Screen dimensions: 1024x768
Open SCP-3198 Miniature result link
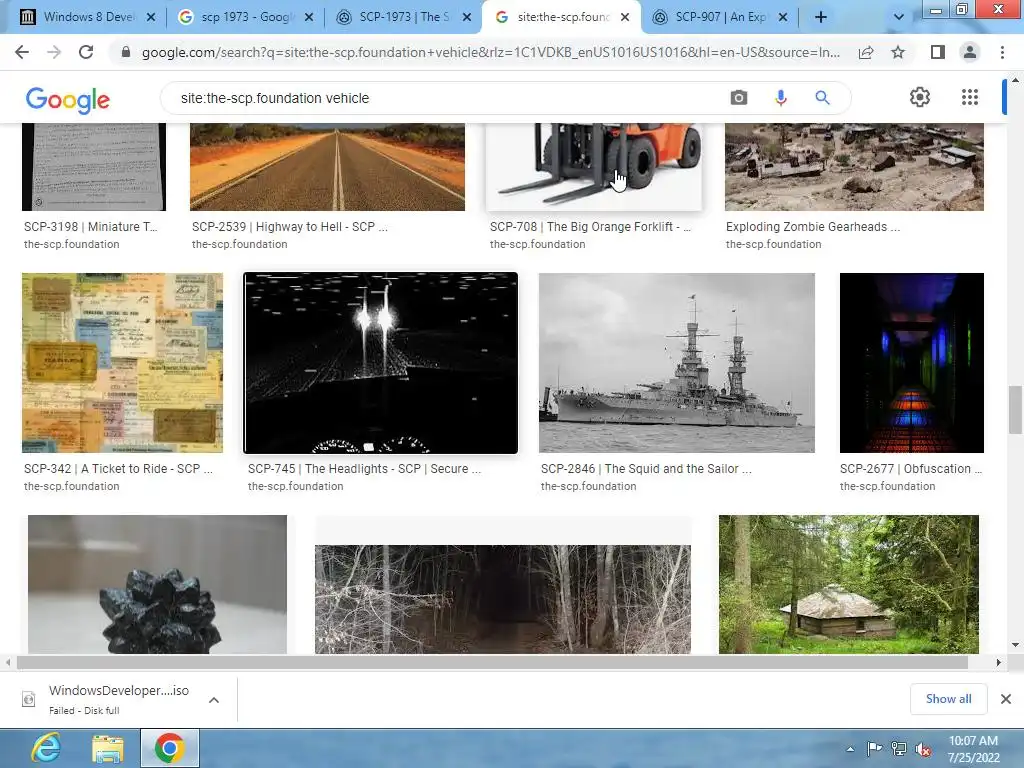tap(91, 227)
